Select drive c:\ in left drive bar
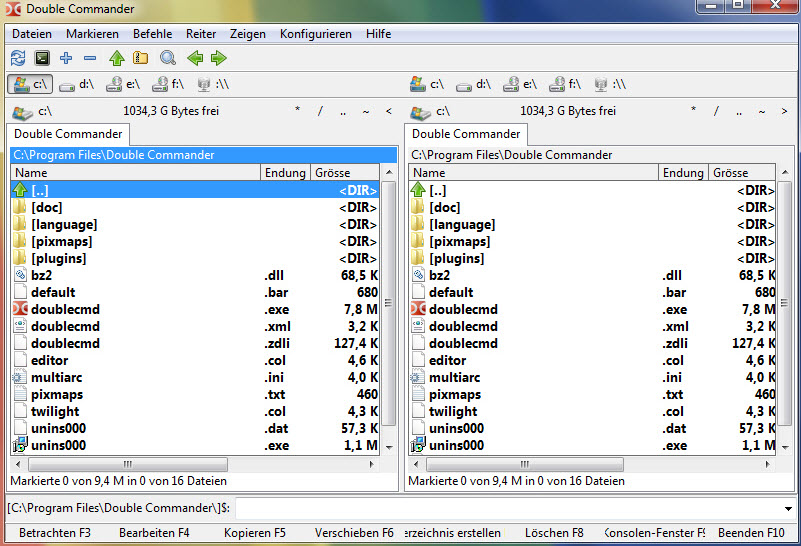The width and height of the screenshot is (801, 546). tap(30, 84)
